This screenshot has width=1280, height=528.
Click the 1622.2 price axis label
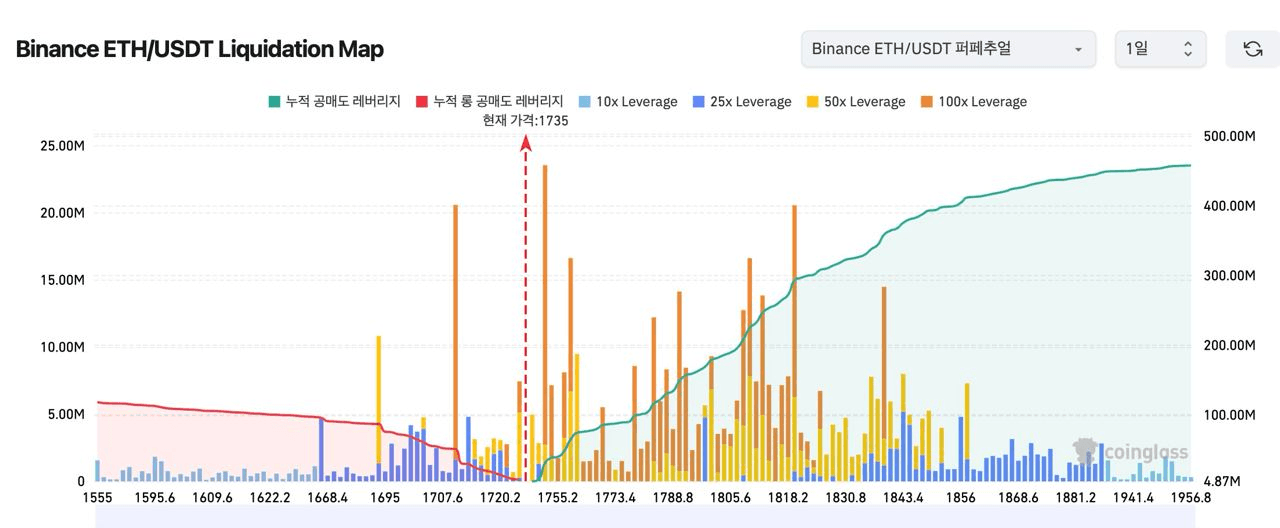(x=270, y=497)
